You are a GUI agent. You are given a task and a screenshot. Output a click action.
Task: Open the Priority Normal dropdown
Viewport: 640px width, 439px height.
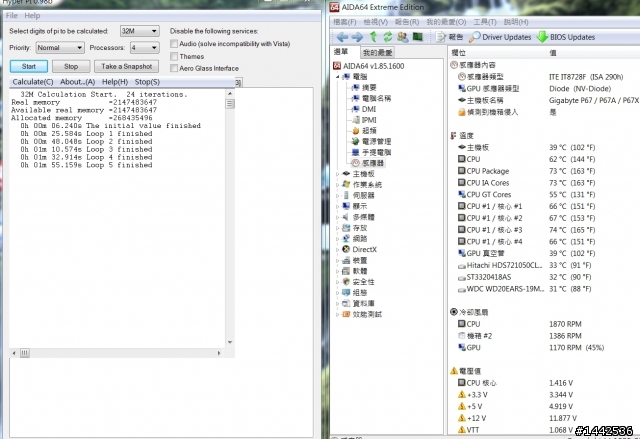(60, 48)
